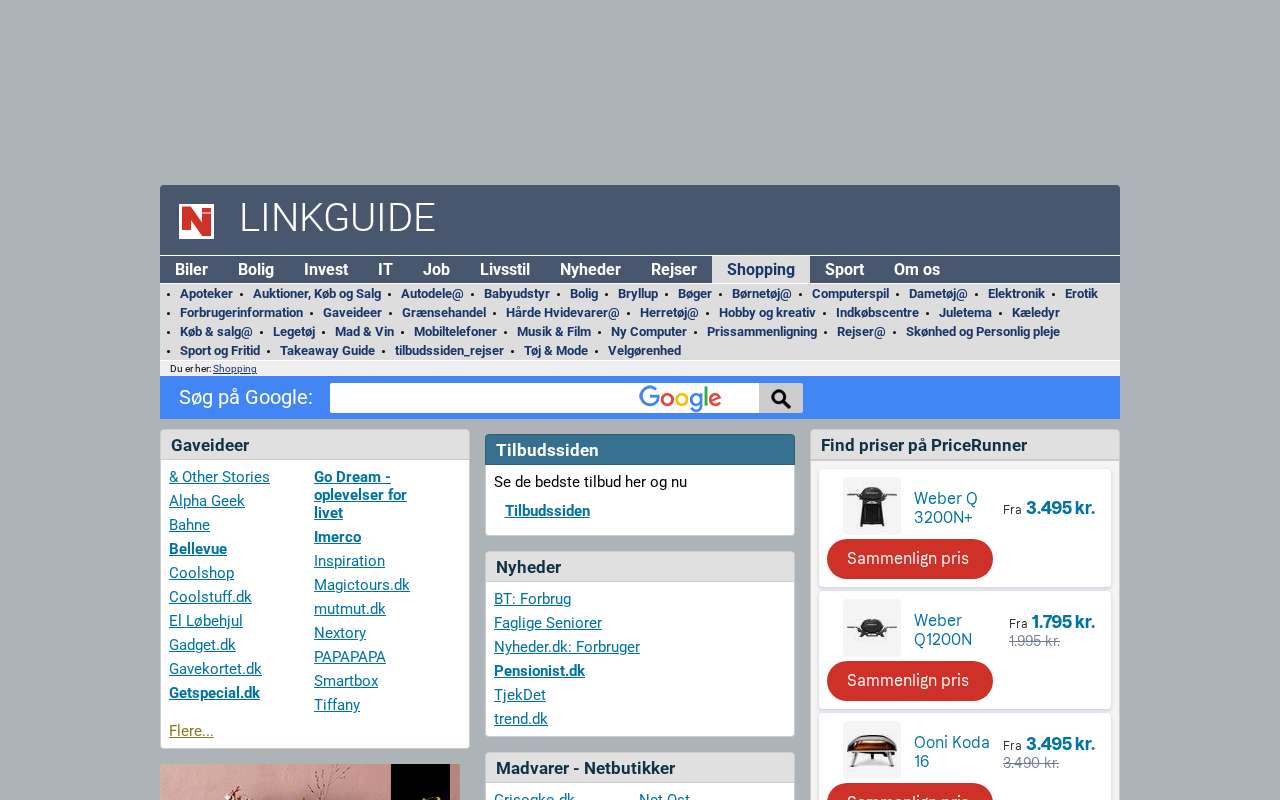Open the Tilbudssiden link

pos(547,511)
